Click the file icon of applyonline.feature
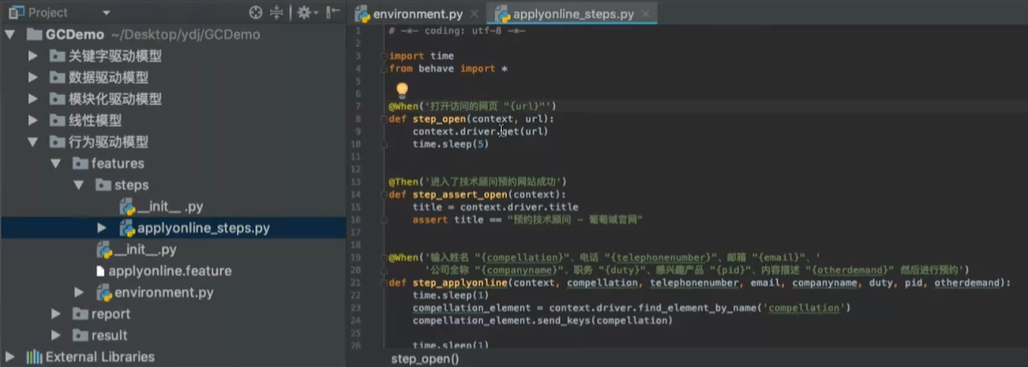 tap(100, 271)
